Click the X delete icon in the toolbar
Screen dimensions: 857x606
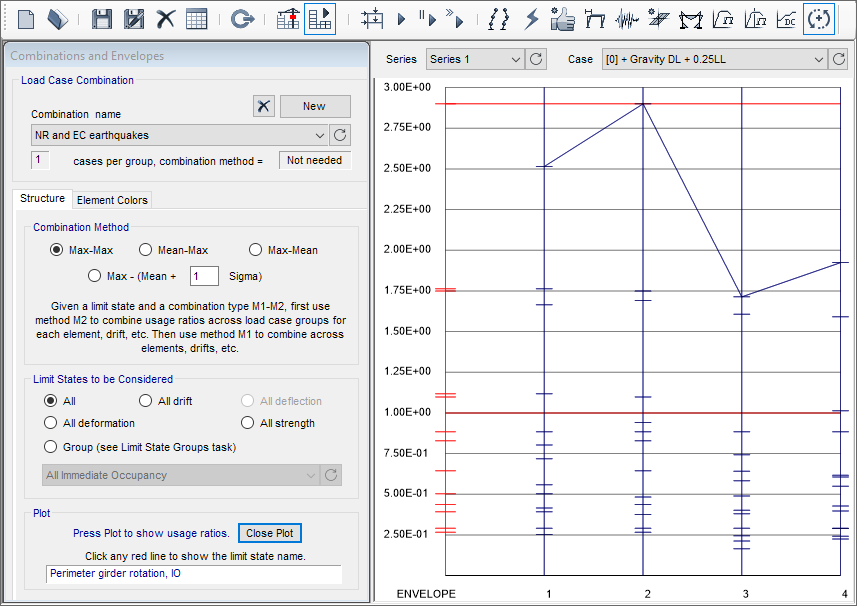pyautogui.click(x=165, y=19)
